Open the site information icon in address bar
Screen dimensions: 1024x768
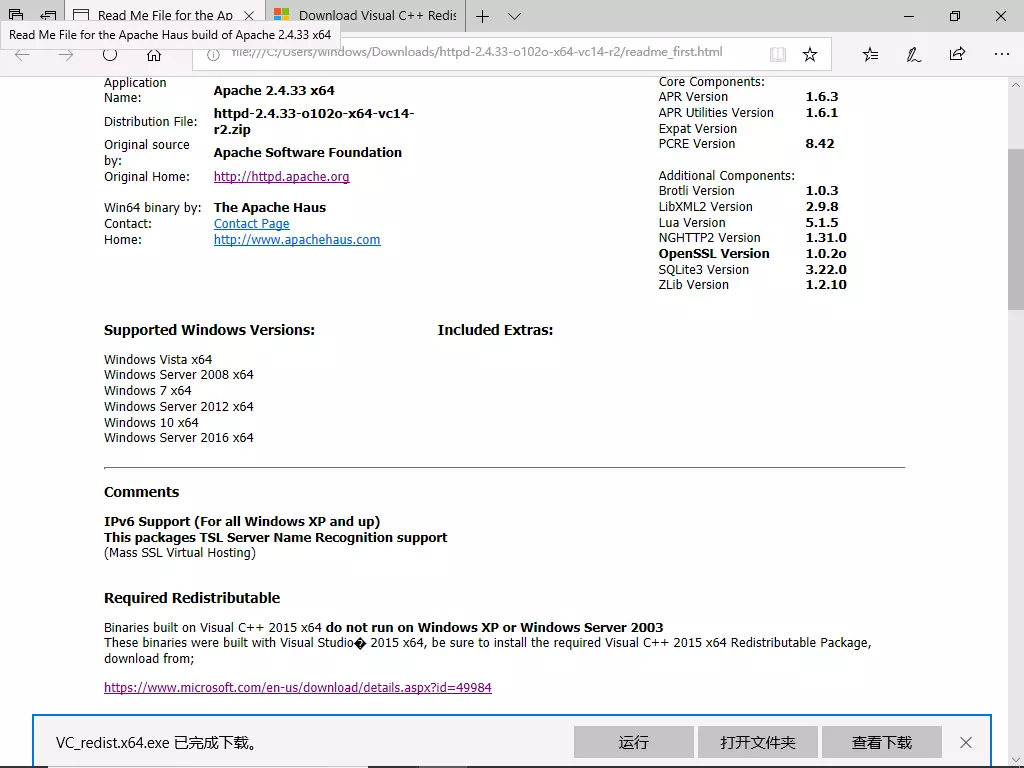point(213,55)
